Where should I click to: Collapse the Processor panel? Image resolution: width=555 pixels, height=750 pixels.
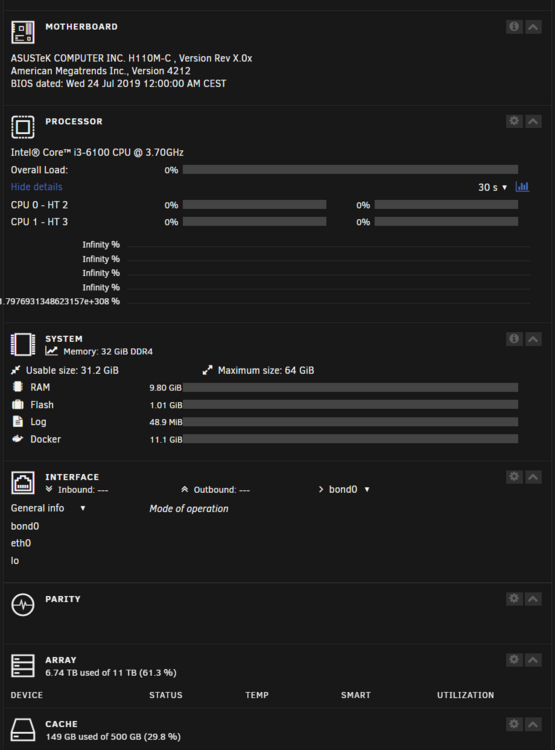click(533, 121)
